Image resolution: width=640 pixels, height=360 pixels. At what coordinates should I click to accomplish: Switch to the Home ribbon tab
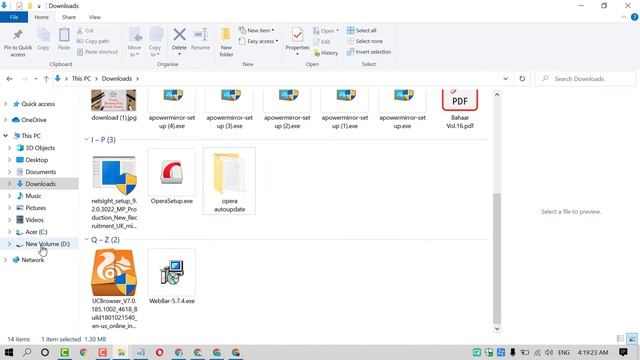click(41, 17)
